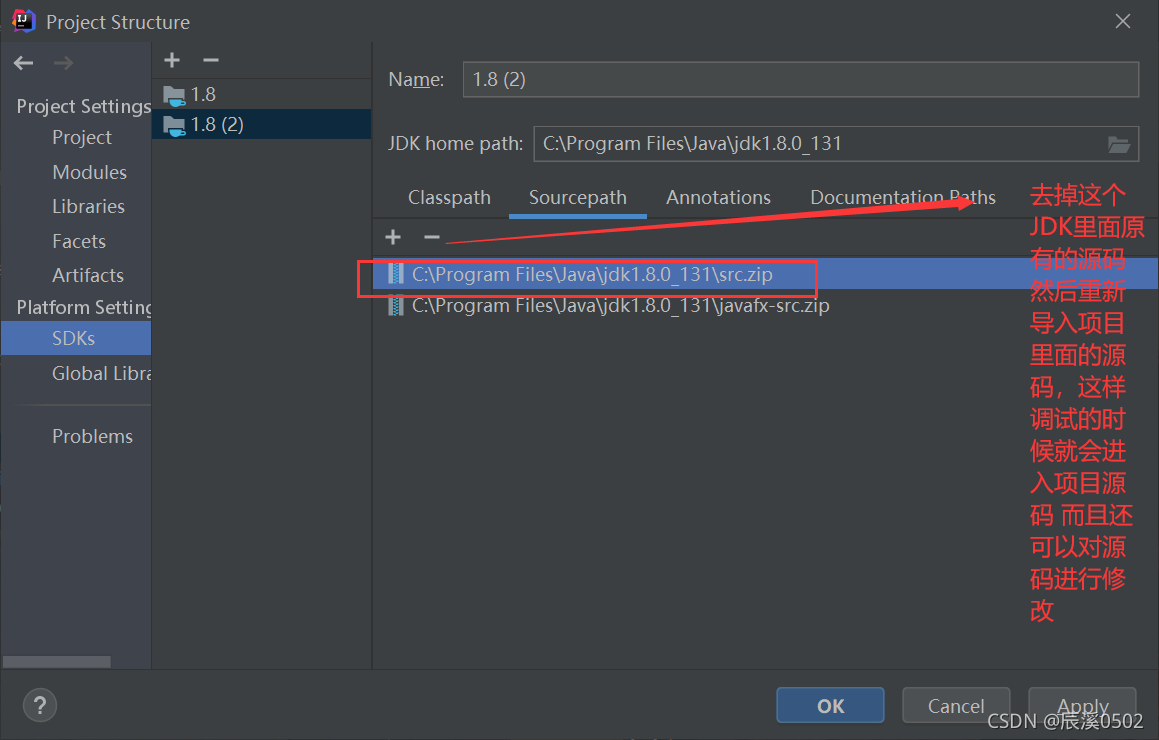
Task: Open the Problems page
Action: (92, 436)
